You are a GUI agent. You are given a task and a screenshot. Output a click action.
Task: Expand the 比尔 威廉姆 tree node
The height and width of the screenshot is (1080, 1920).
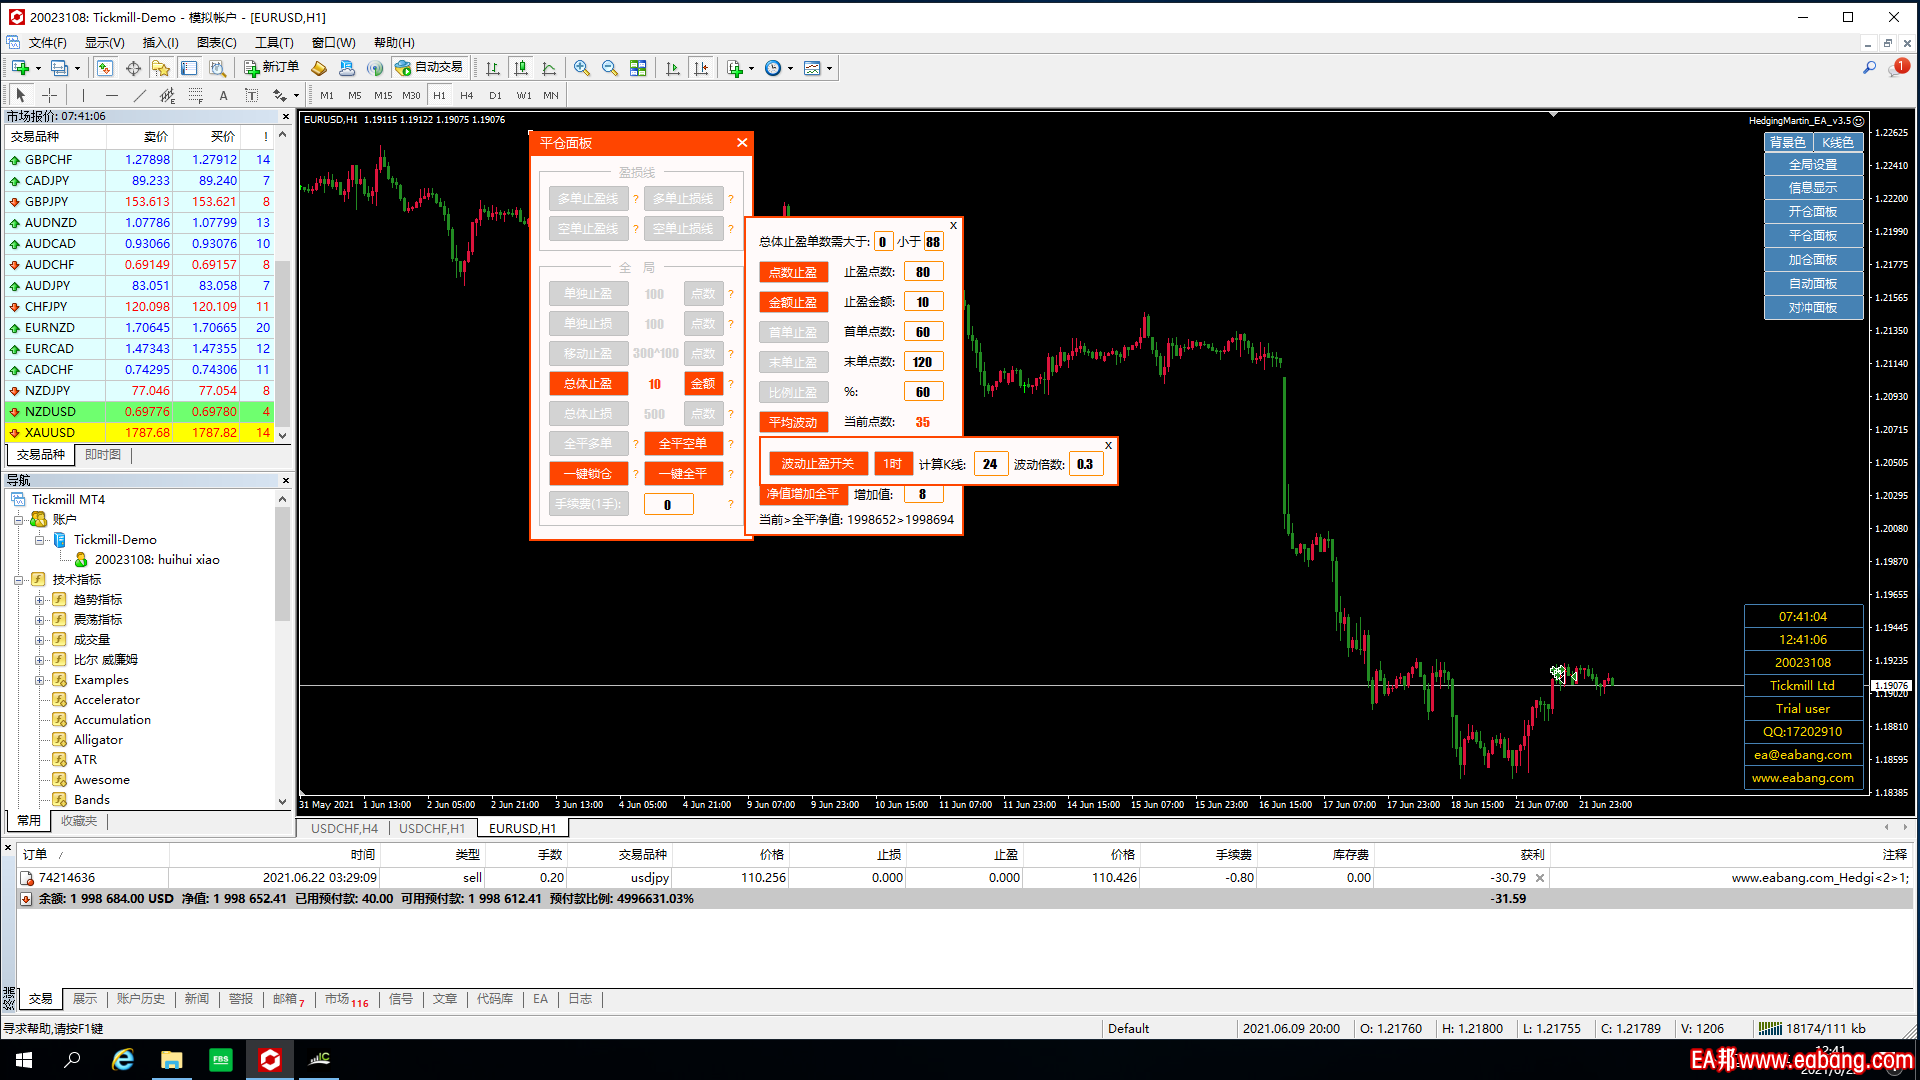point(39,659)
